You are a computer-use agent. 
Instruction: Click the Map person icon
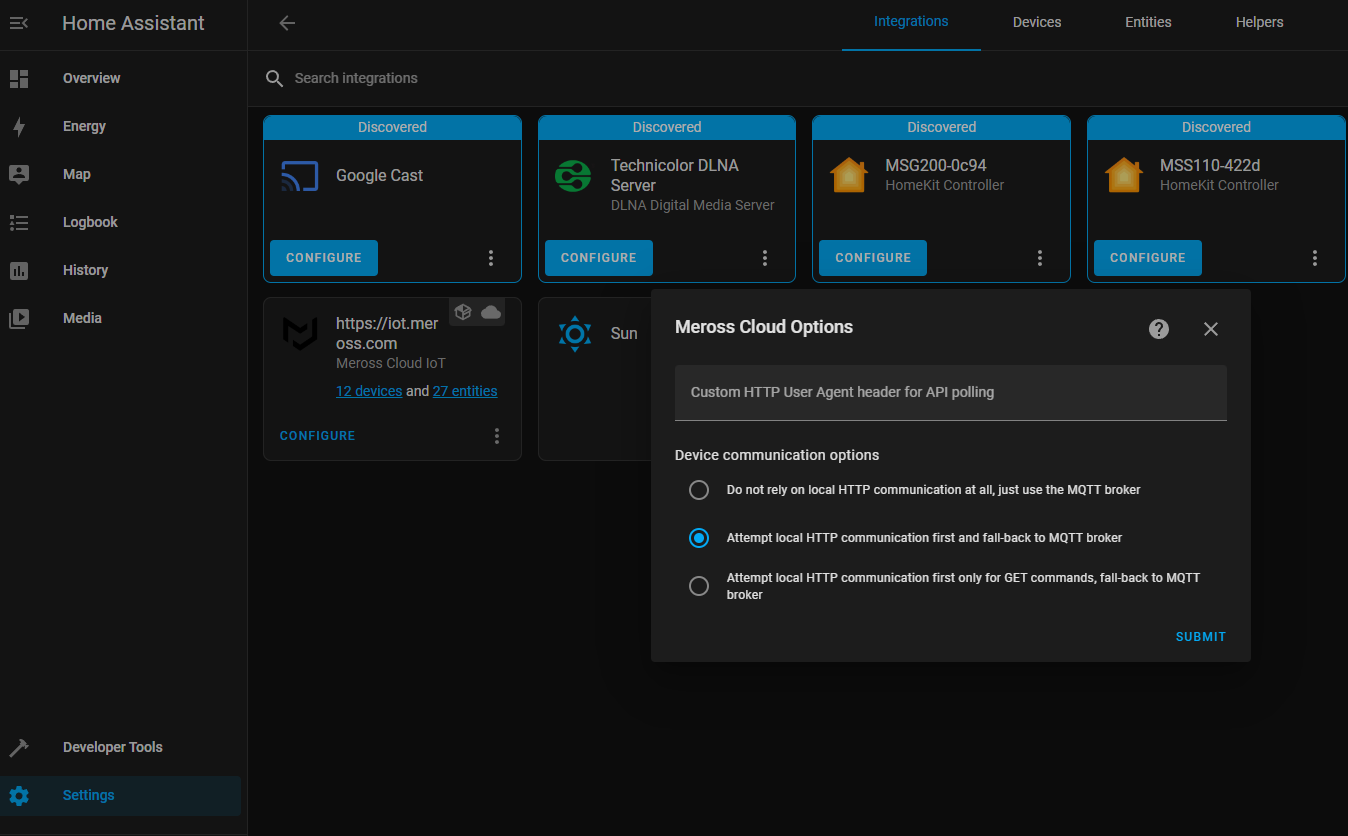coord(19,174)
